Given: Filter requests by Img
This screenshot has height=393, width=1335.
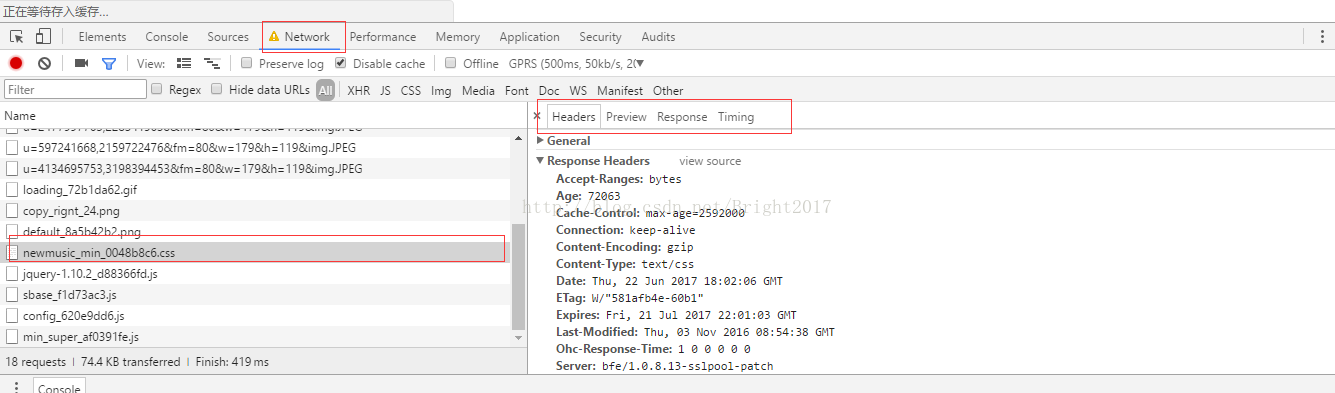Looking at the screenshot, I should point(441,90).
